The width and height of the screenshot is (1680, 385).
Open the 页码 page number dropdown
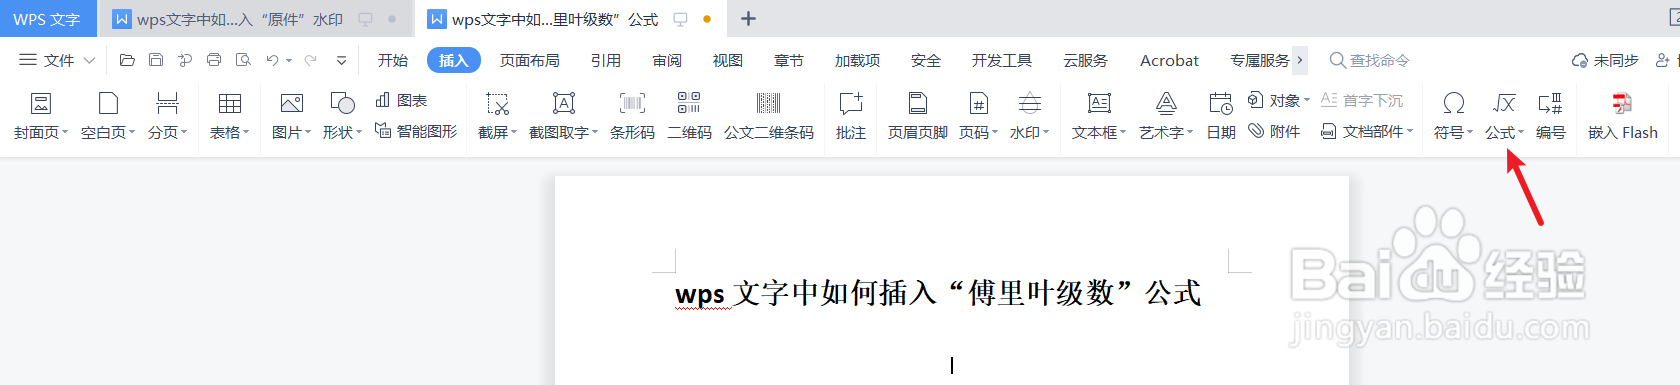pyautogui.click(x=979, y=116)
